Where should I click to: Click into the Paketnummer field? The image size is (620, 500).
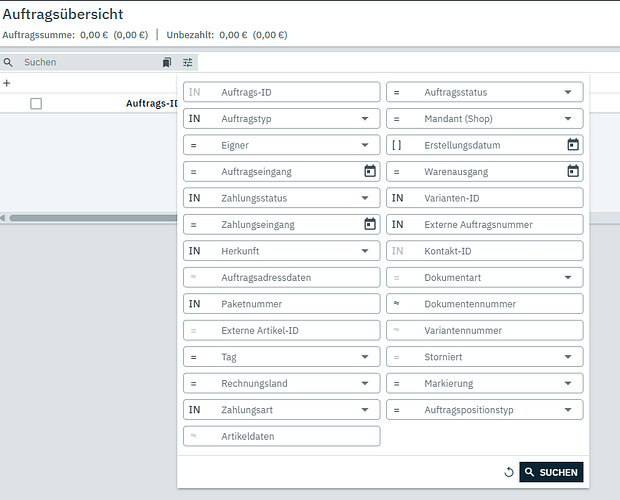point(282,304)
